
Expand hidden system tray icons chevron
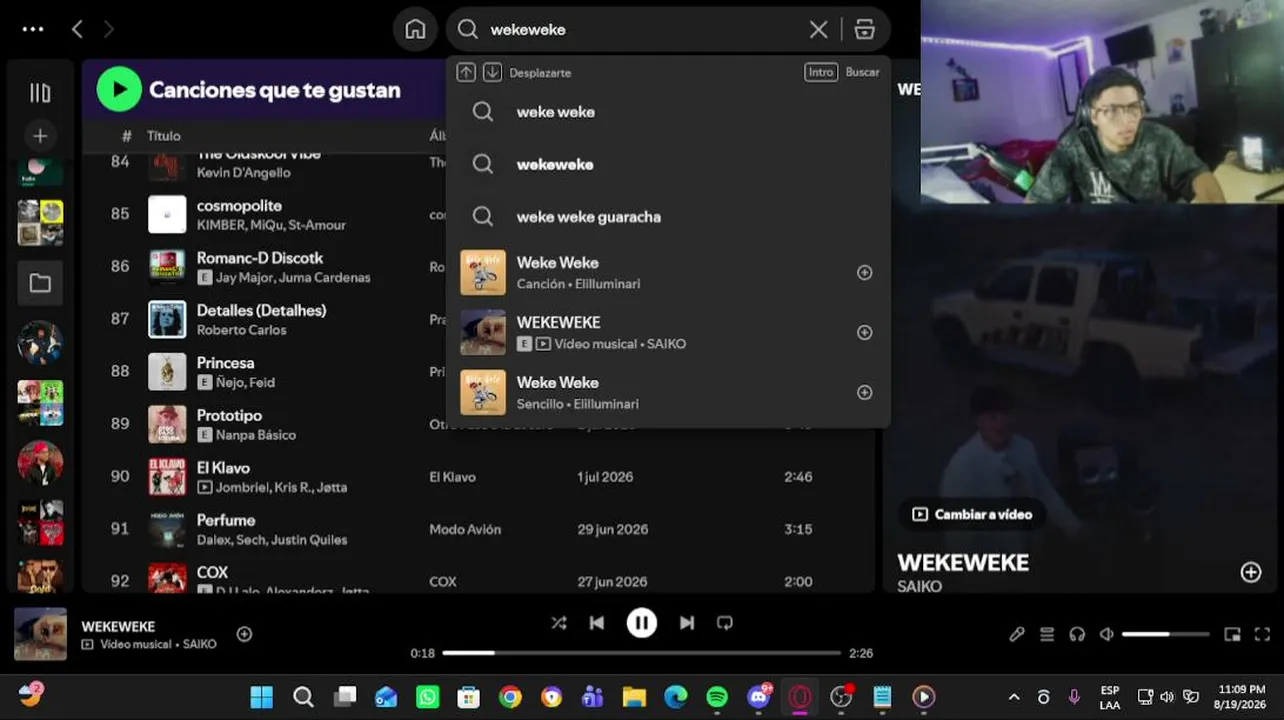pos(1014,697)
